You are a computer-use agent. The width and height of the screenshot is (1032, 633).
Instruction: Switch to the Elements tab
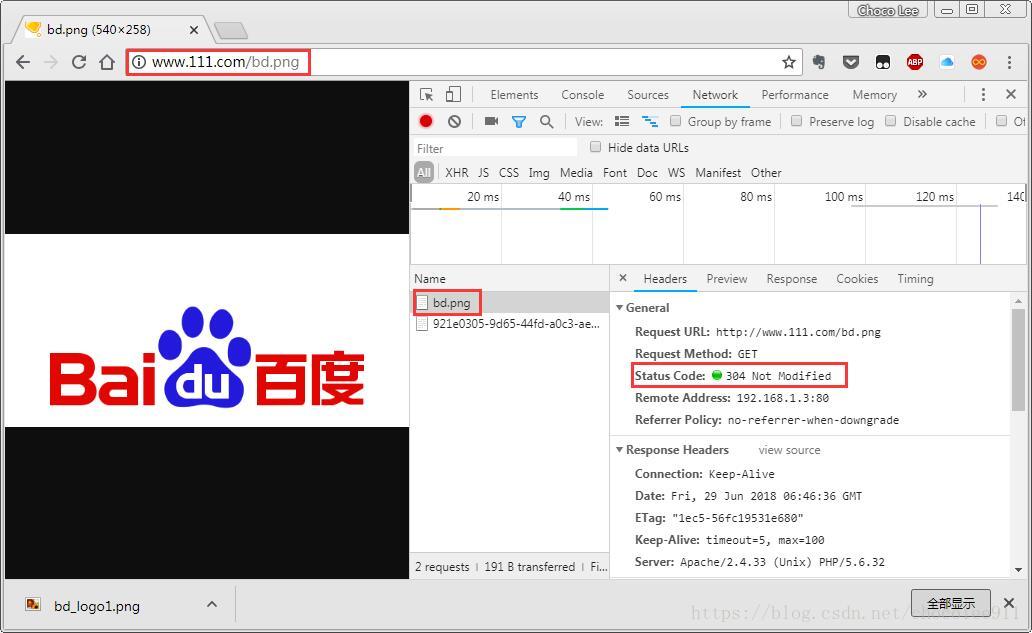(x=514, y=95)
